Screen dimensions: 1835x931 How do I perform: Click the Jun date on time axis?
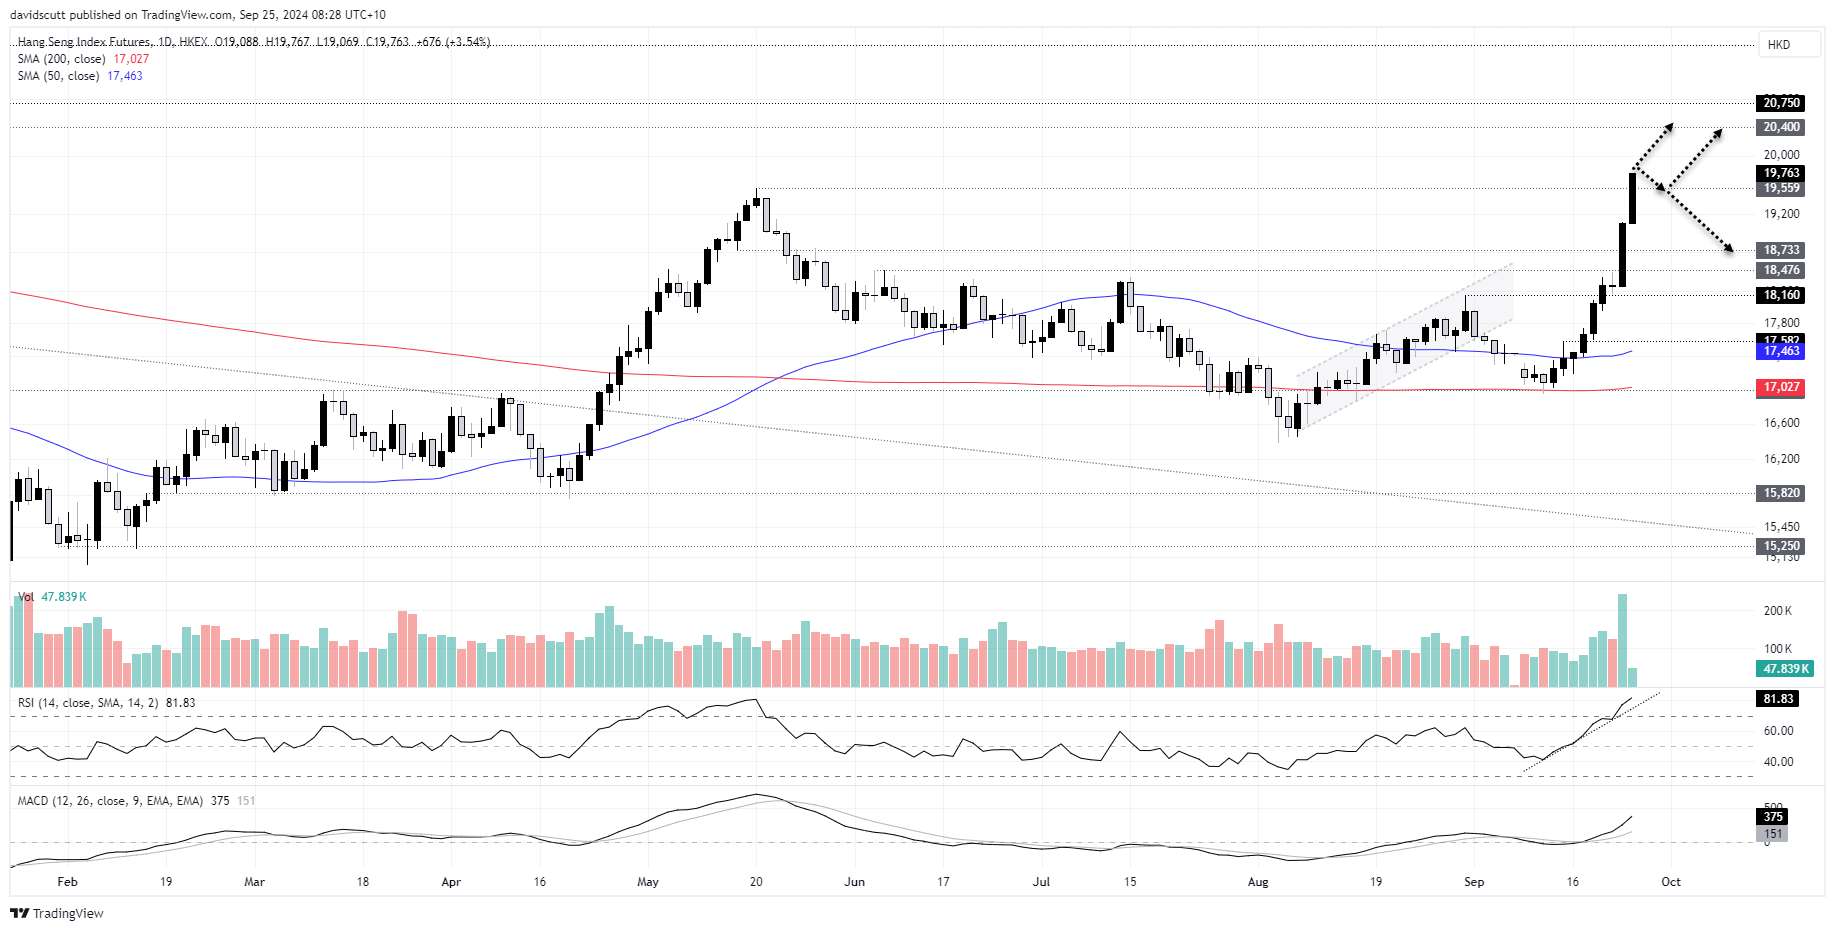tap(854, 882)
